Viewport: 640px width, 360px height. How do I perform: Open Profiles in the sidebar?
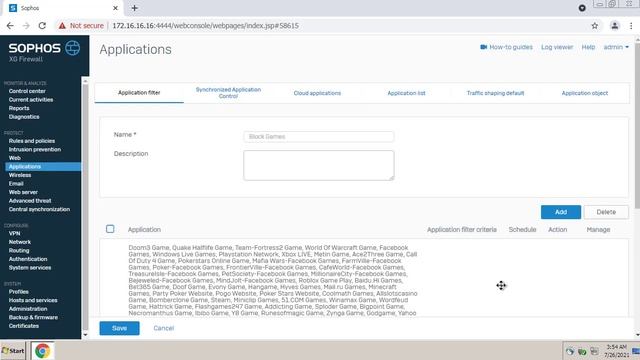point(19,292)
